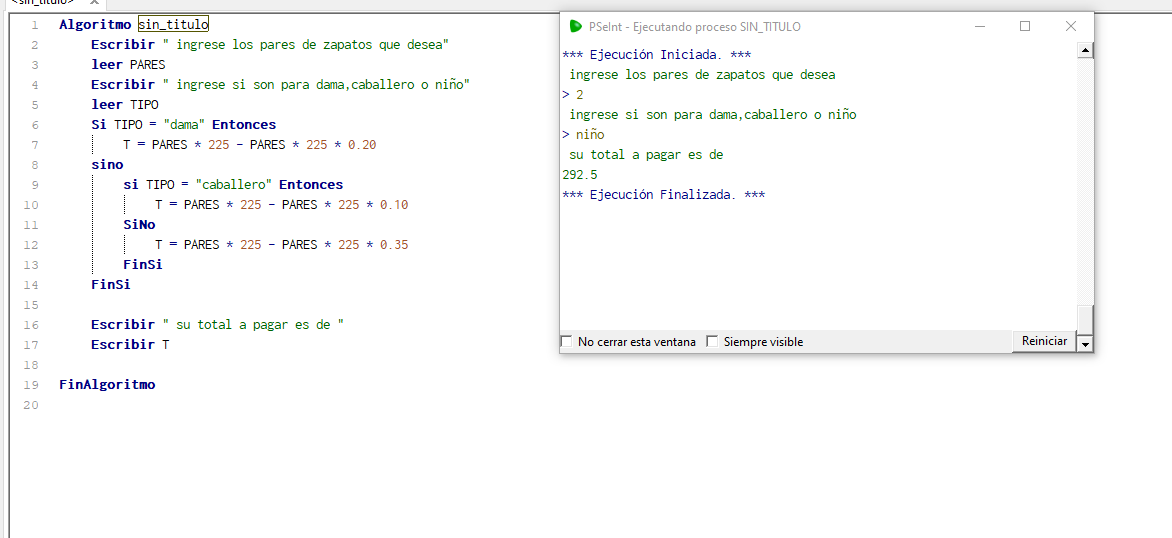The height and width of the screenshot is (538, 1172).
Task: Click the outer 'FinSi' on line 14
Action: [x=111, y=285]
